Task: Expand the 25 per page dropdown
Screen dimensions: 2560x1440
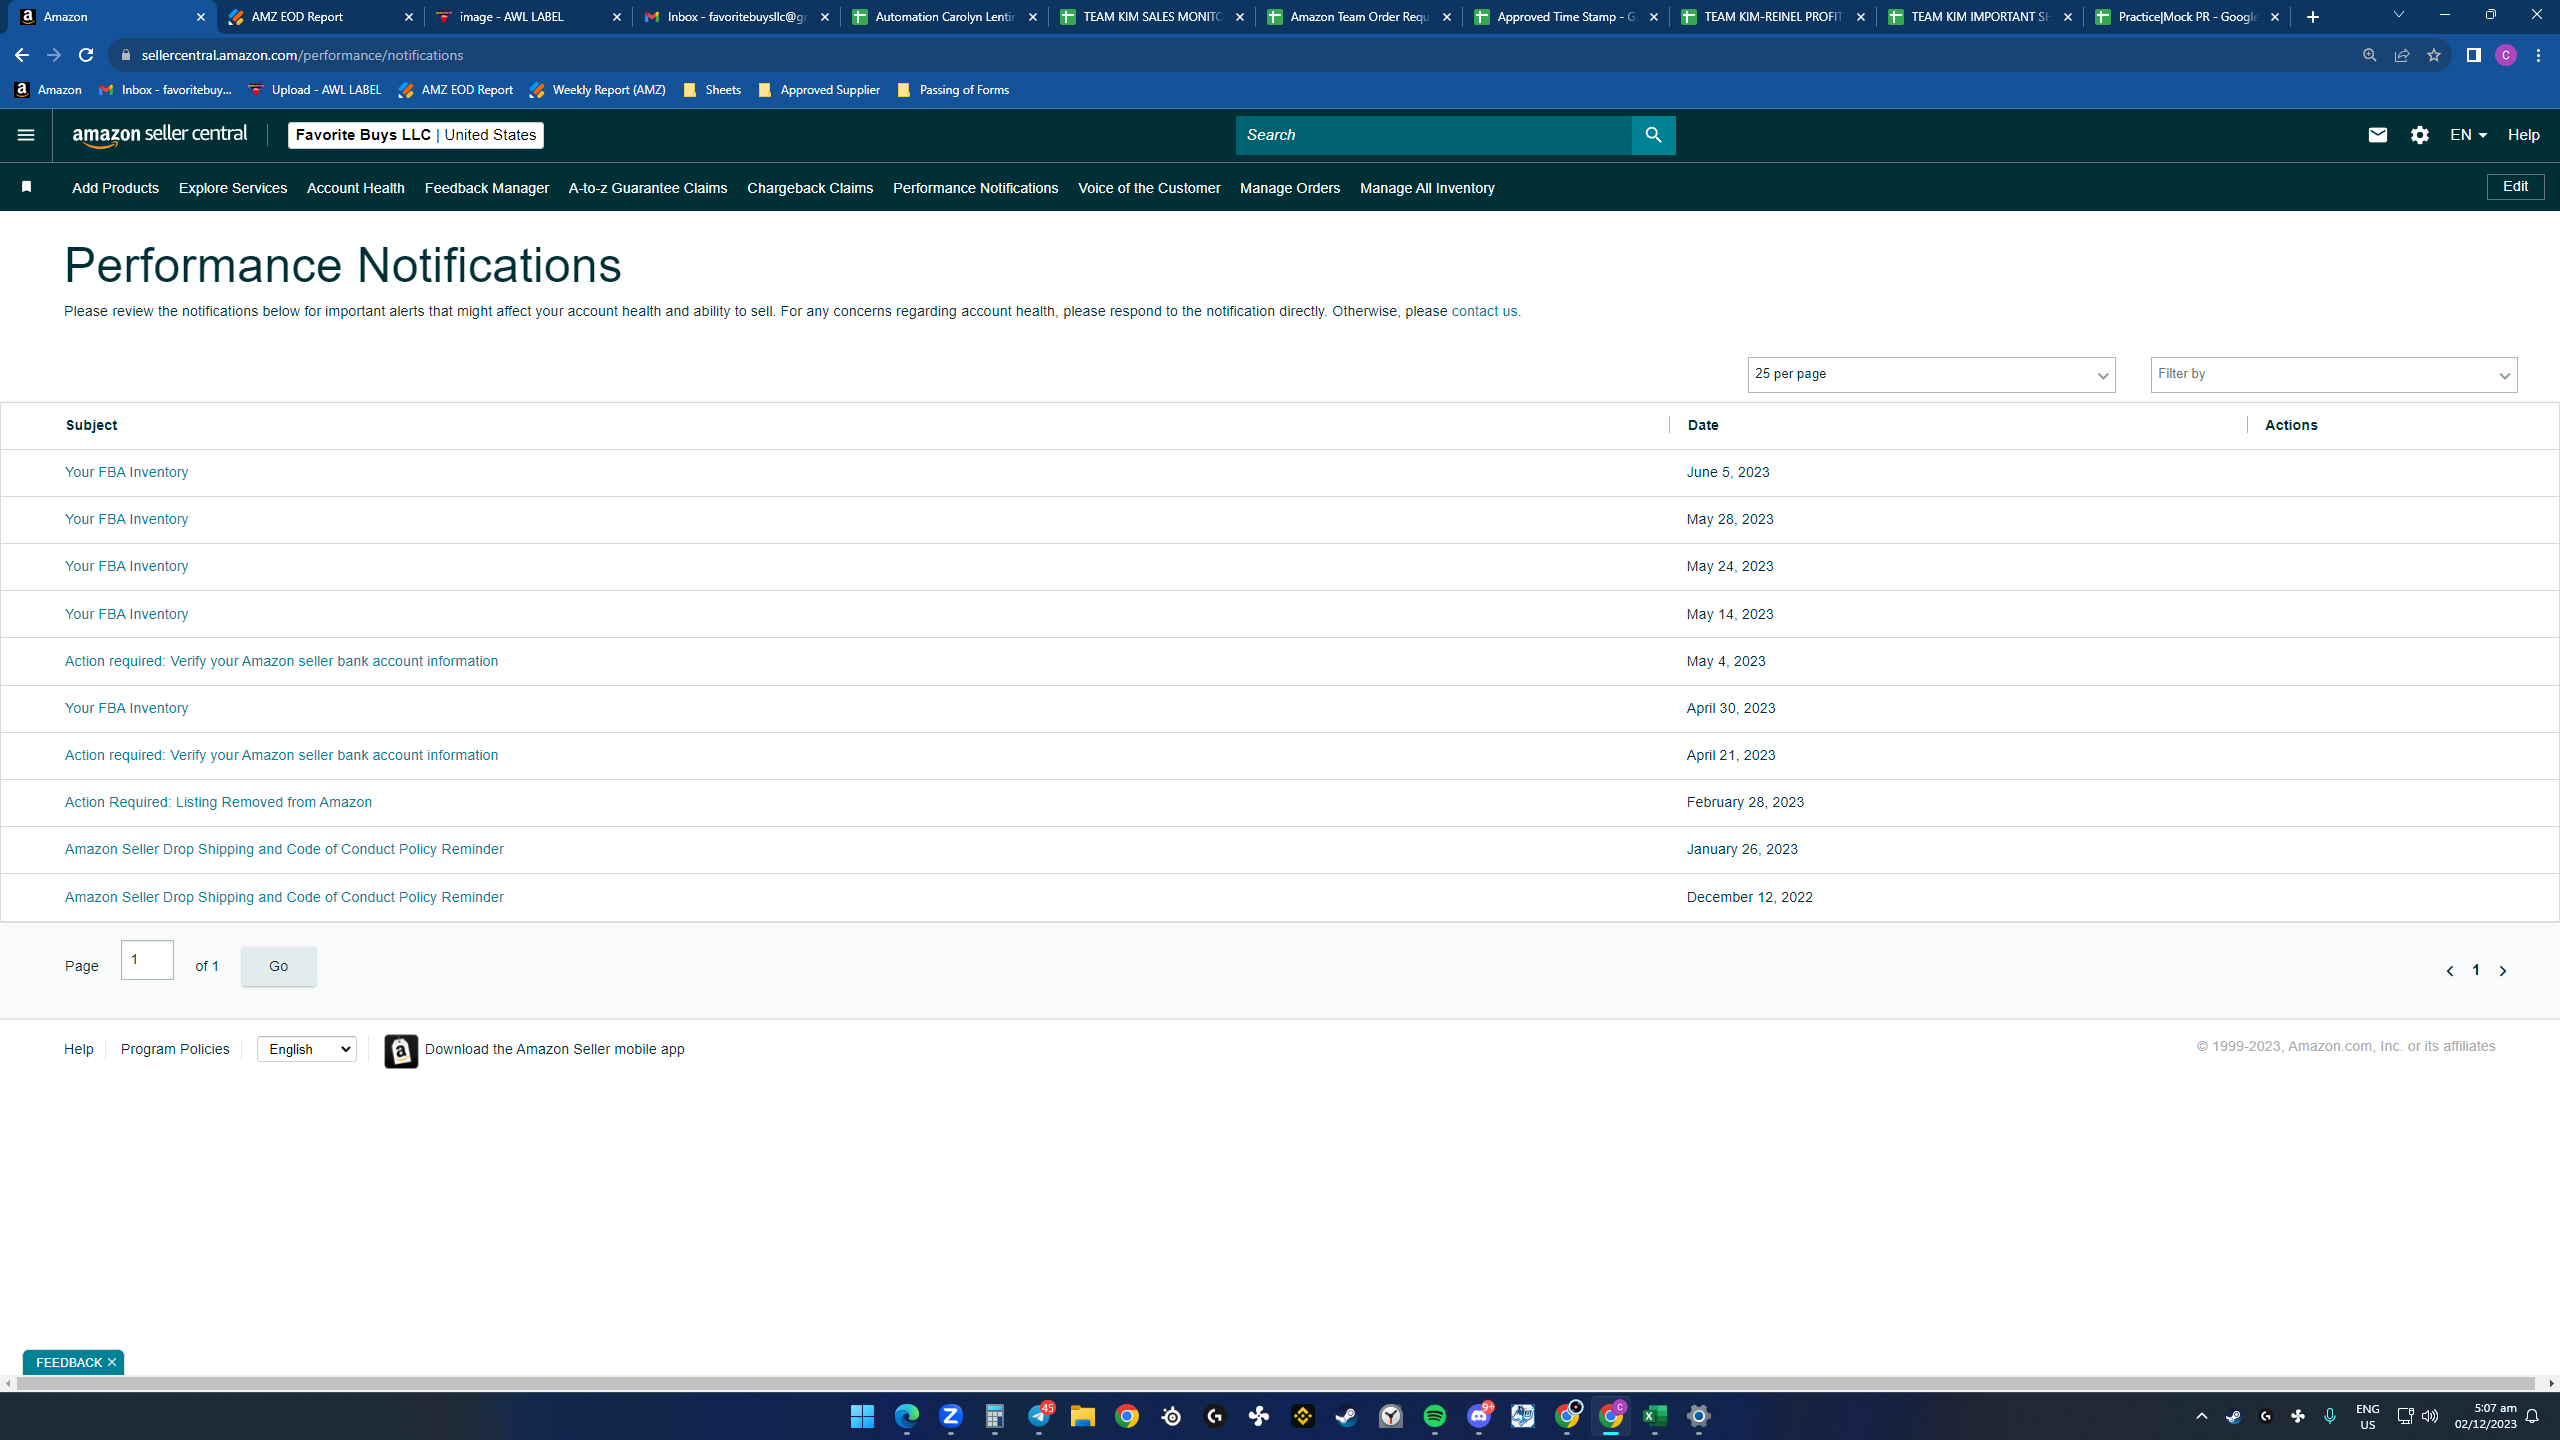Action: 1931,375
